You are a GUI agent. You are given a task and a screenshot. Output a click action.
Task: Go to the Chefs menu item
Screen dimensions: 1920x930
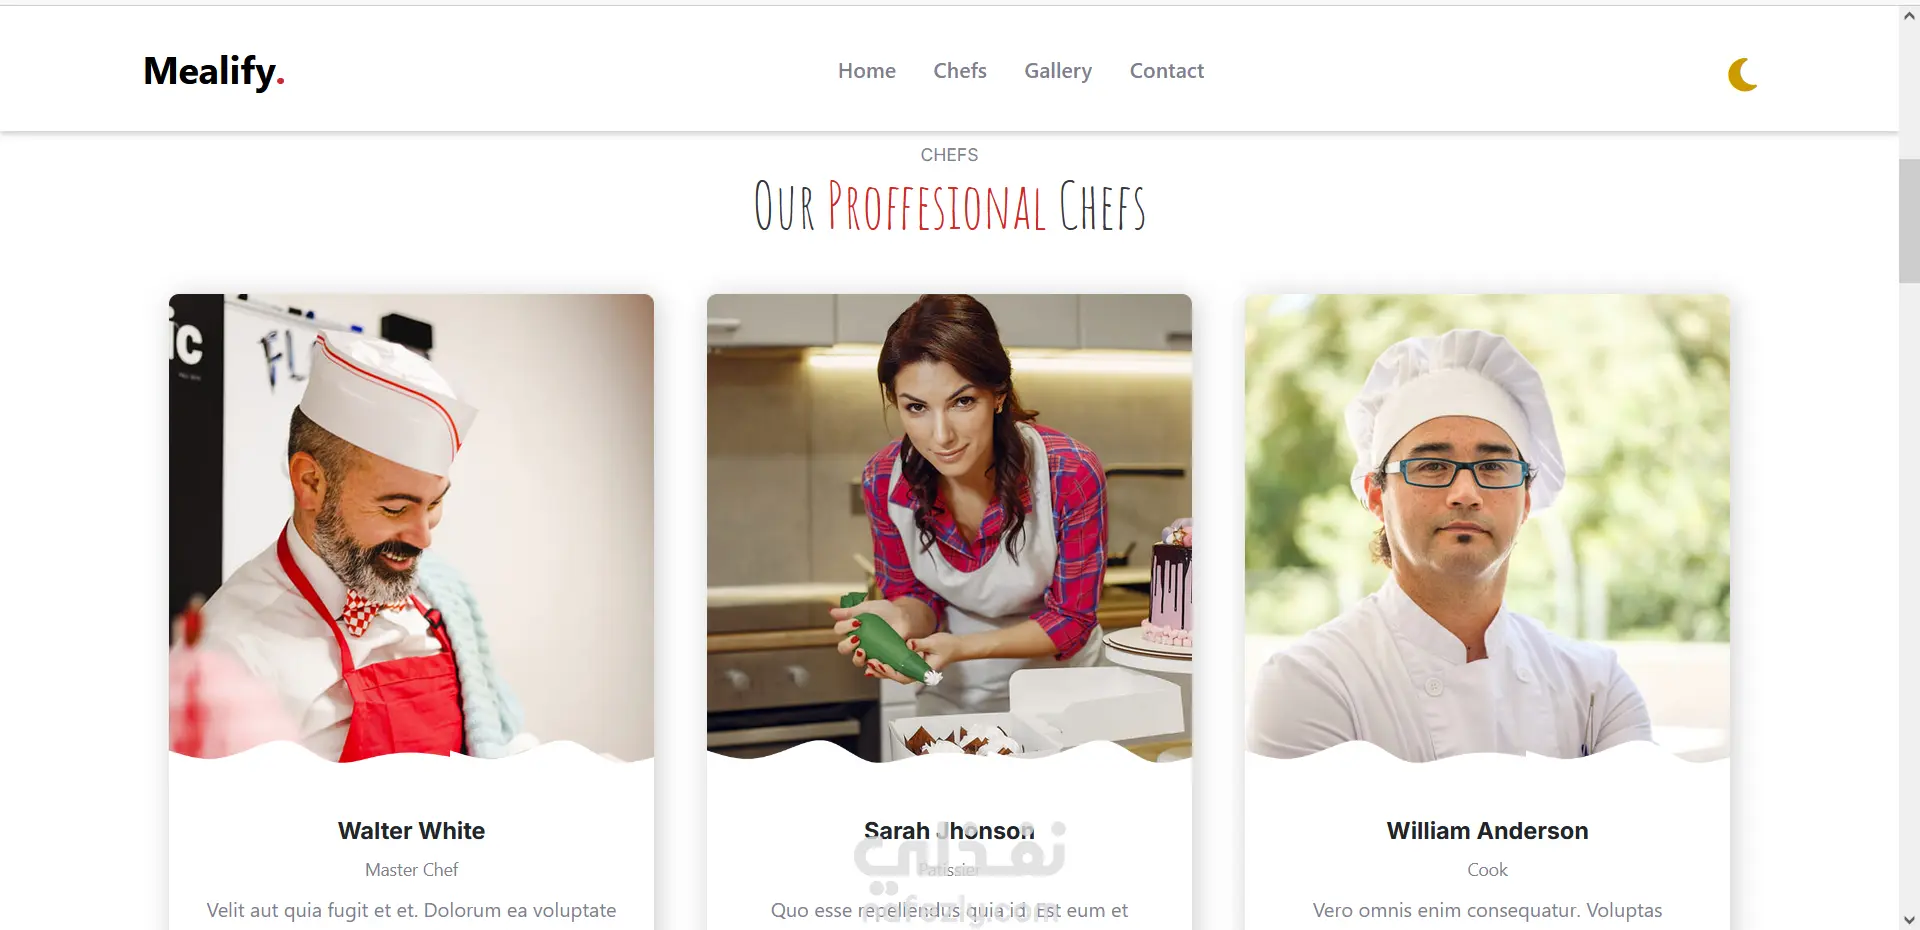coord(960,71)
